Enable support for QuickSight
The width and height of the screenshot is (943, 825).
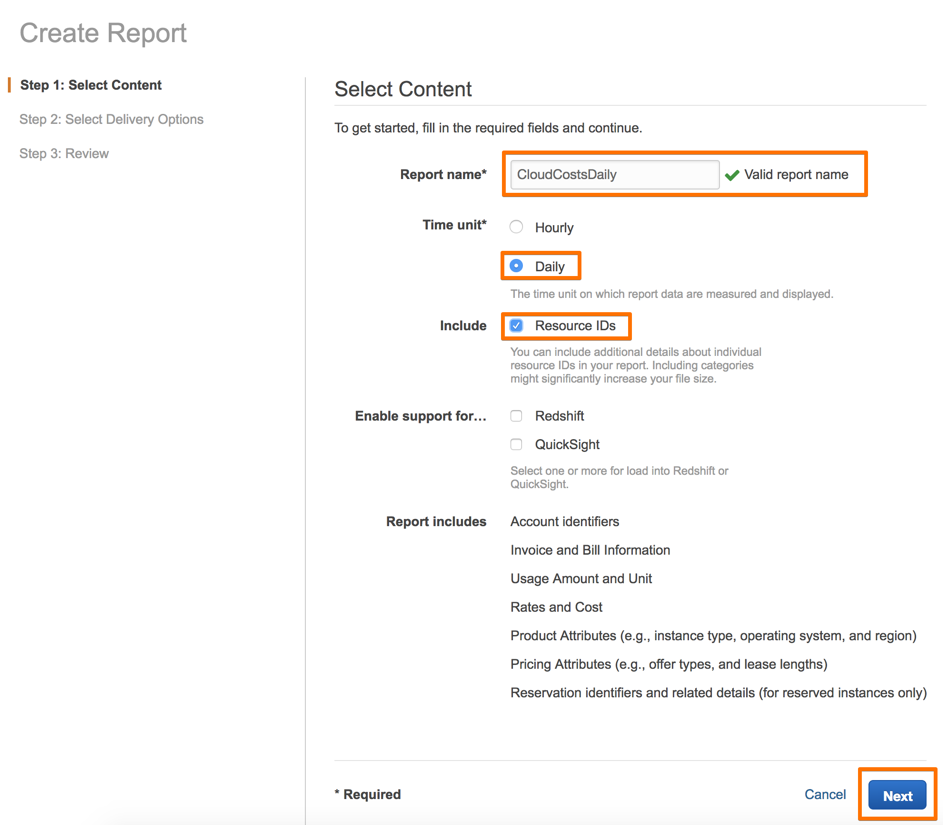click(x=517, y=445)
